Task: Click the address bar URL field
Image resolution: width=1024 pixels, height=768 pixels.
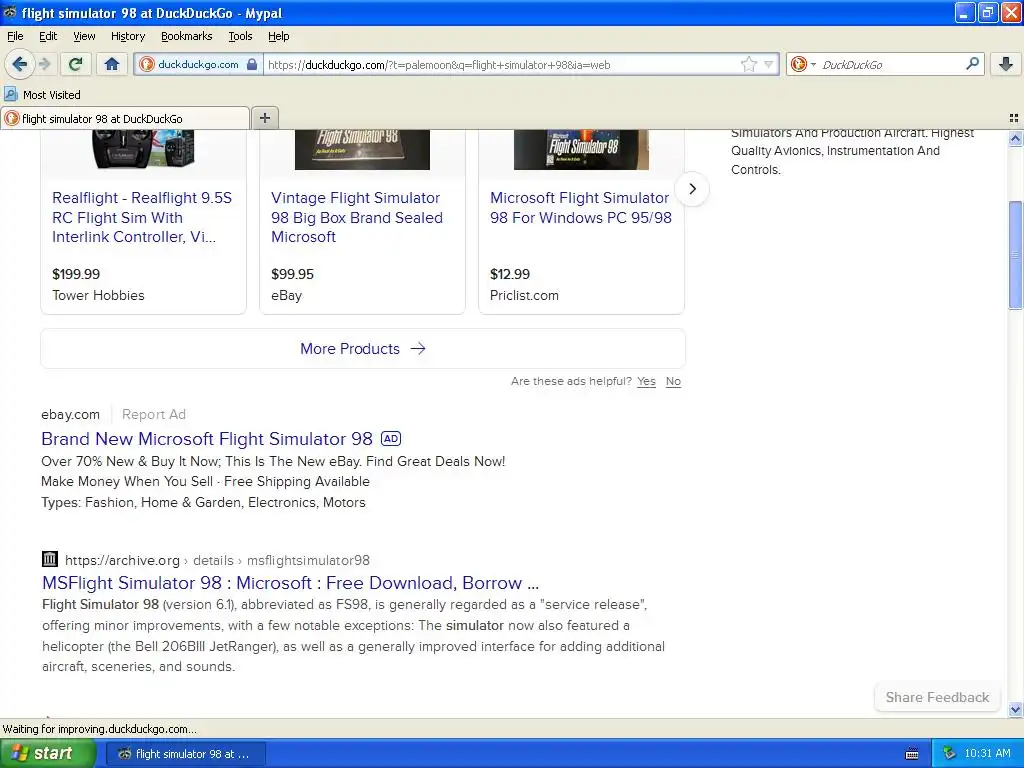Action: pyautogui.click(x=502, y=65)
